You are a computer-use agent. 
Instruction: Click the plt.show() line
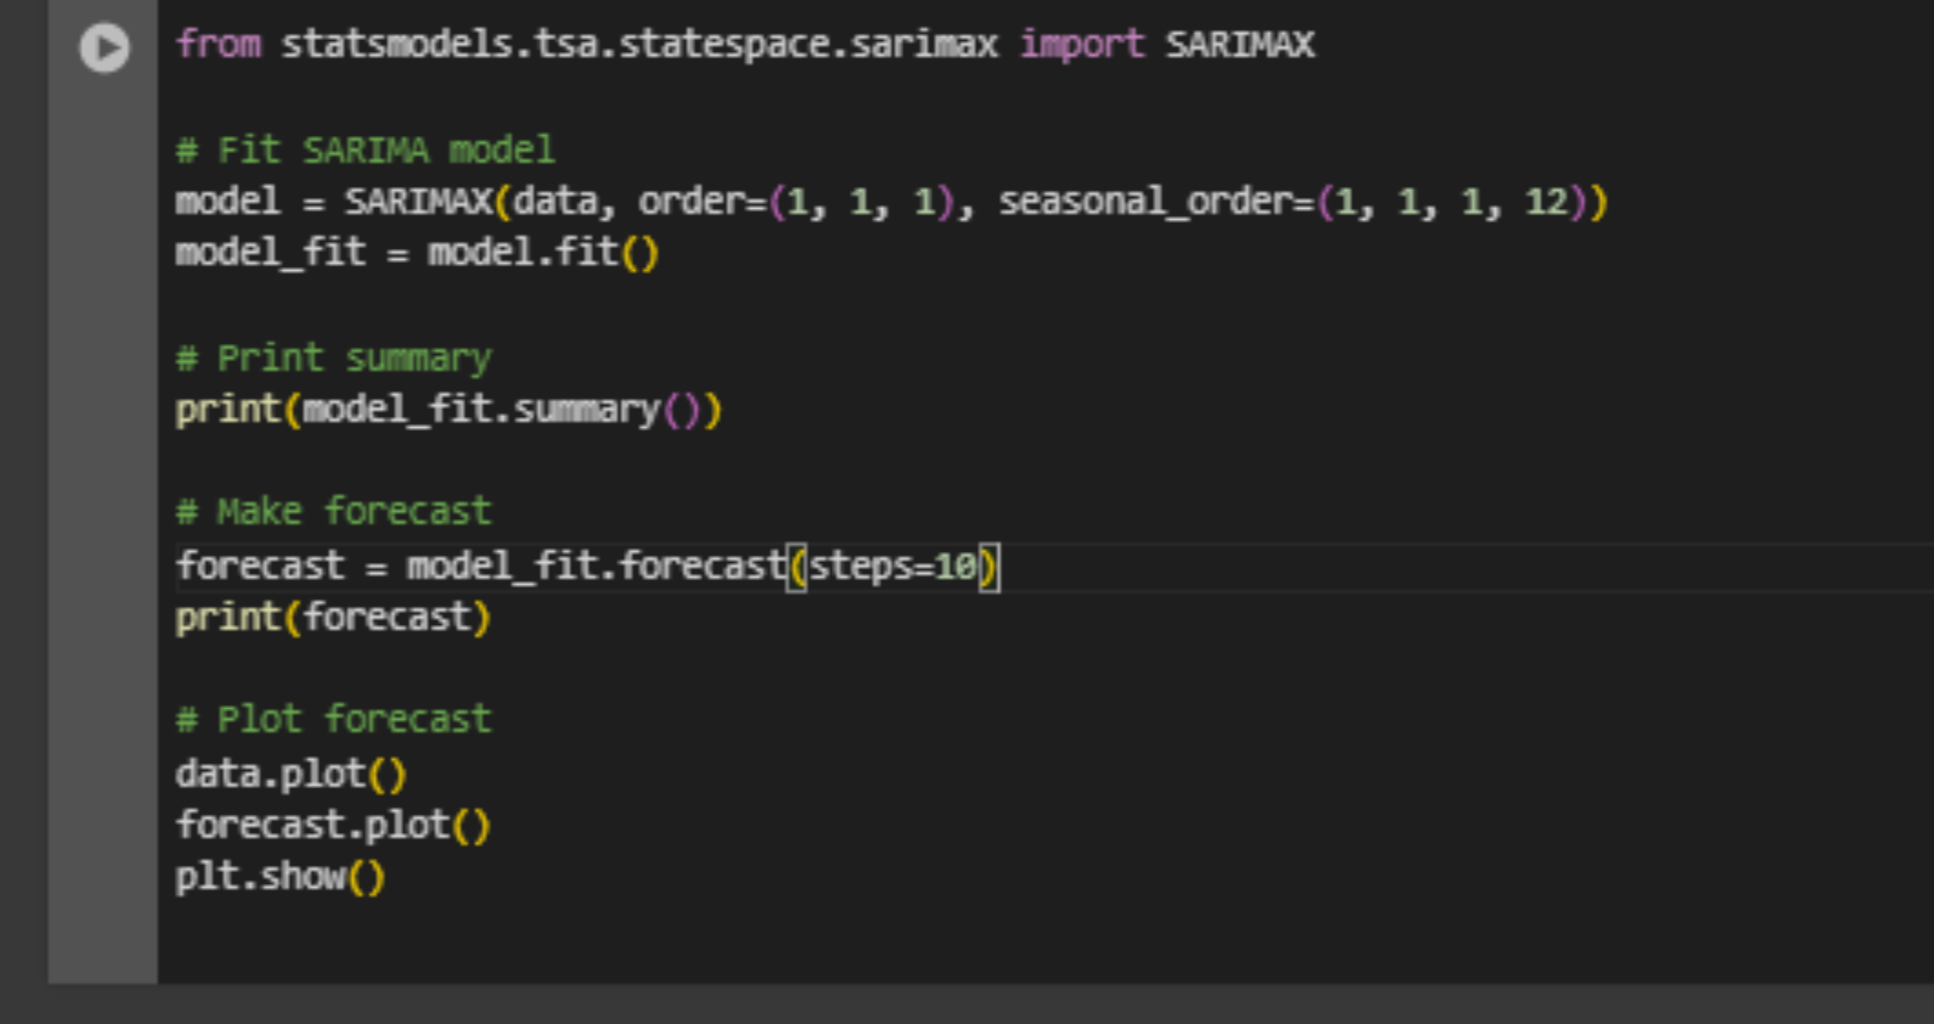(x=280, y=877)
